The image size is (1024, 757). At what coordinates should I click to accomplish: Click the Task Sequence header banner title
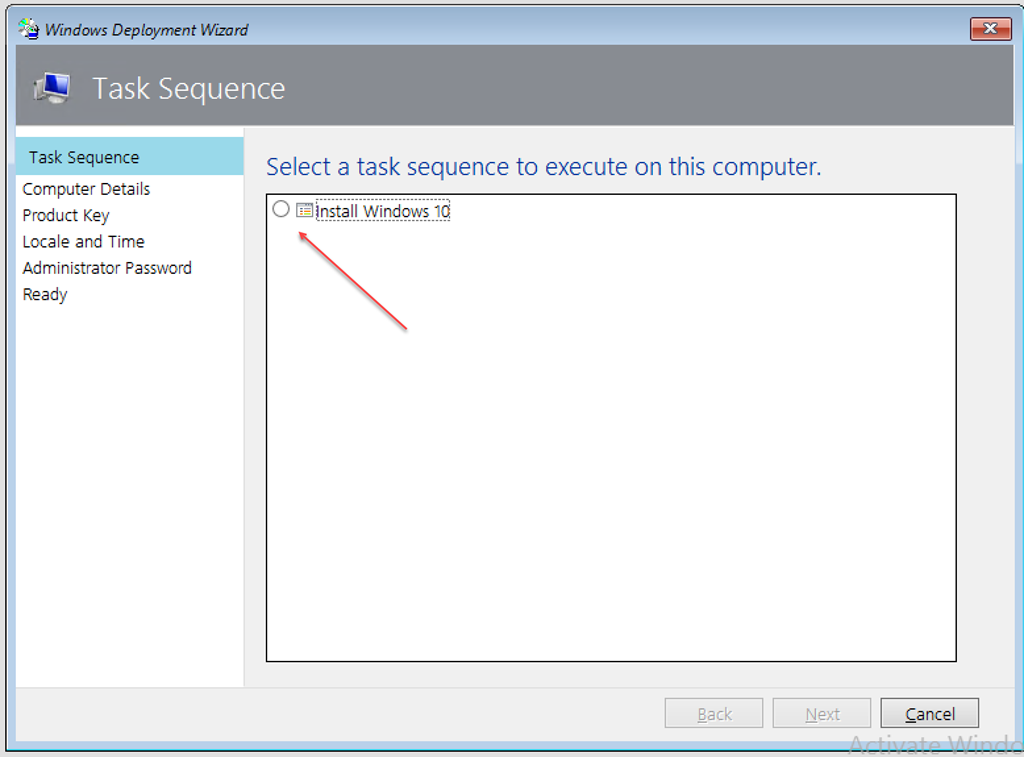pos(189,89)
